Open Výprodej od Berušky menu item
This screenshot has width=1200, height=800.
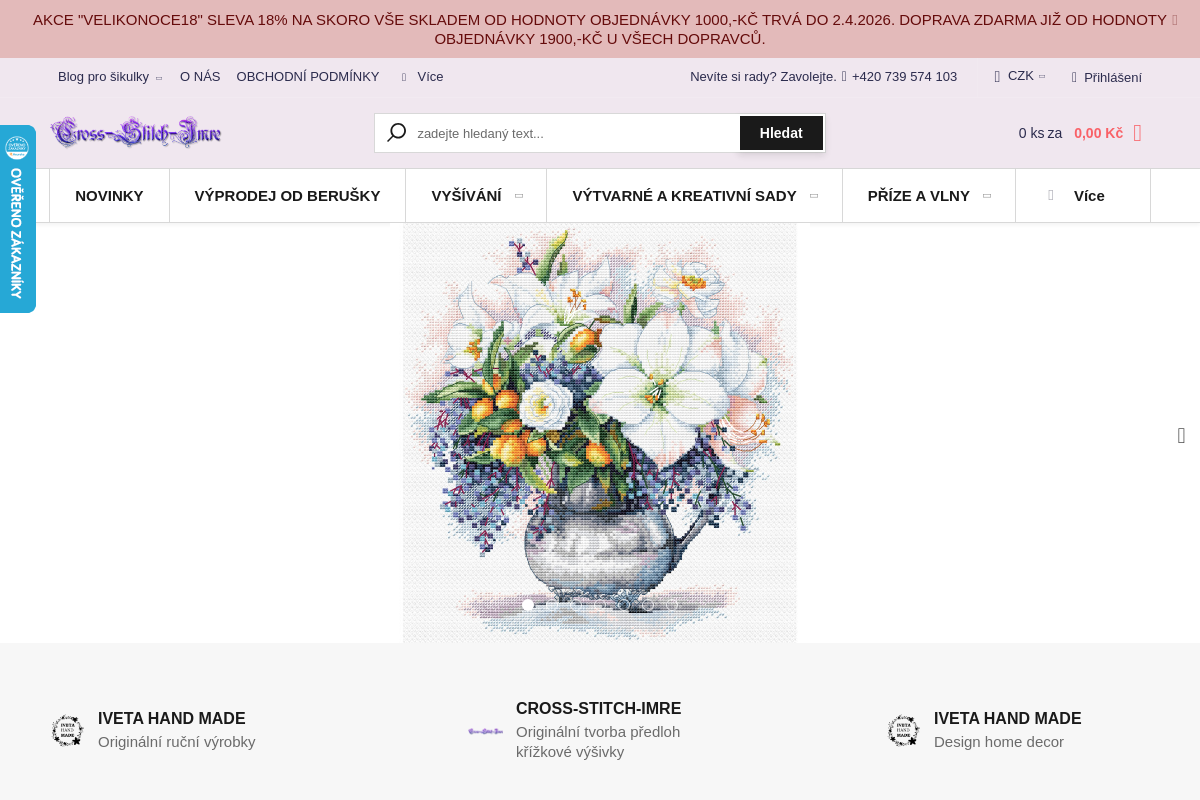tap(287, 196)
